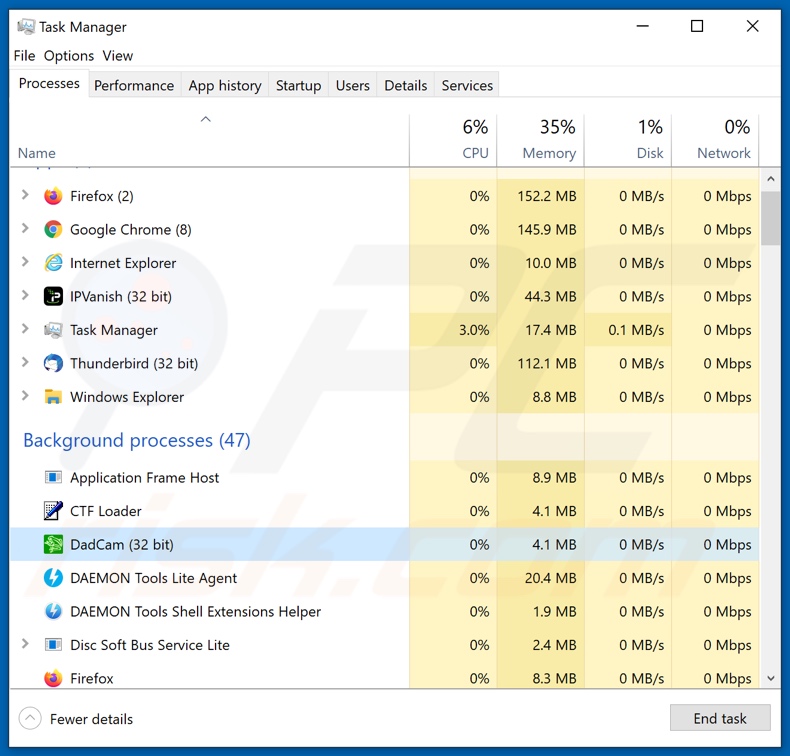Switch to the Services tab

tap(467, 85)
